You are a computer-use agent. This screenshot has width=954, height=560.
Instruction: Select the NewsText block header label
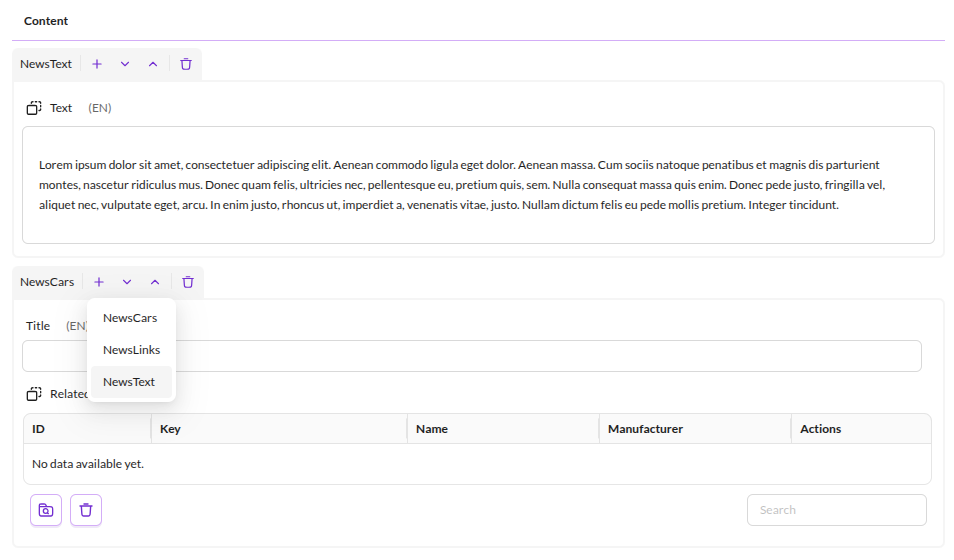click(46, 64)
